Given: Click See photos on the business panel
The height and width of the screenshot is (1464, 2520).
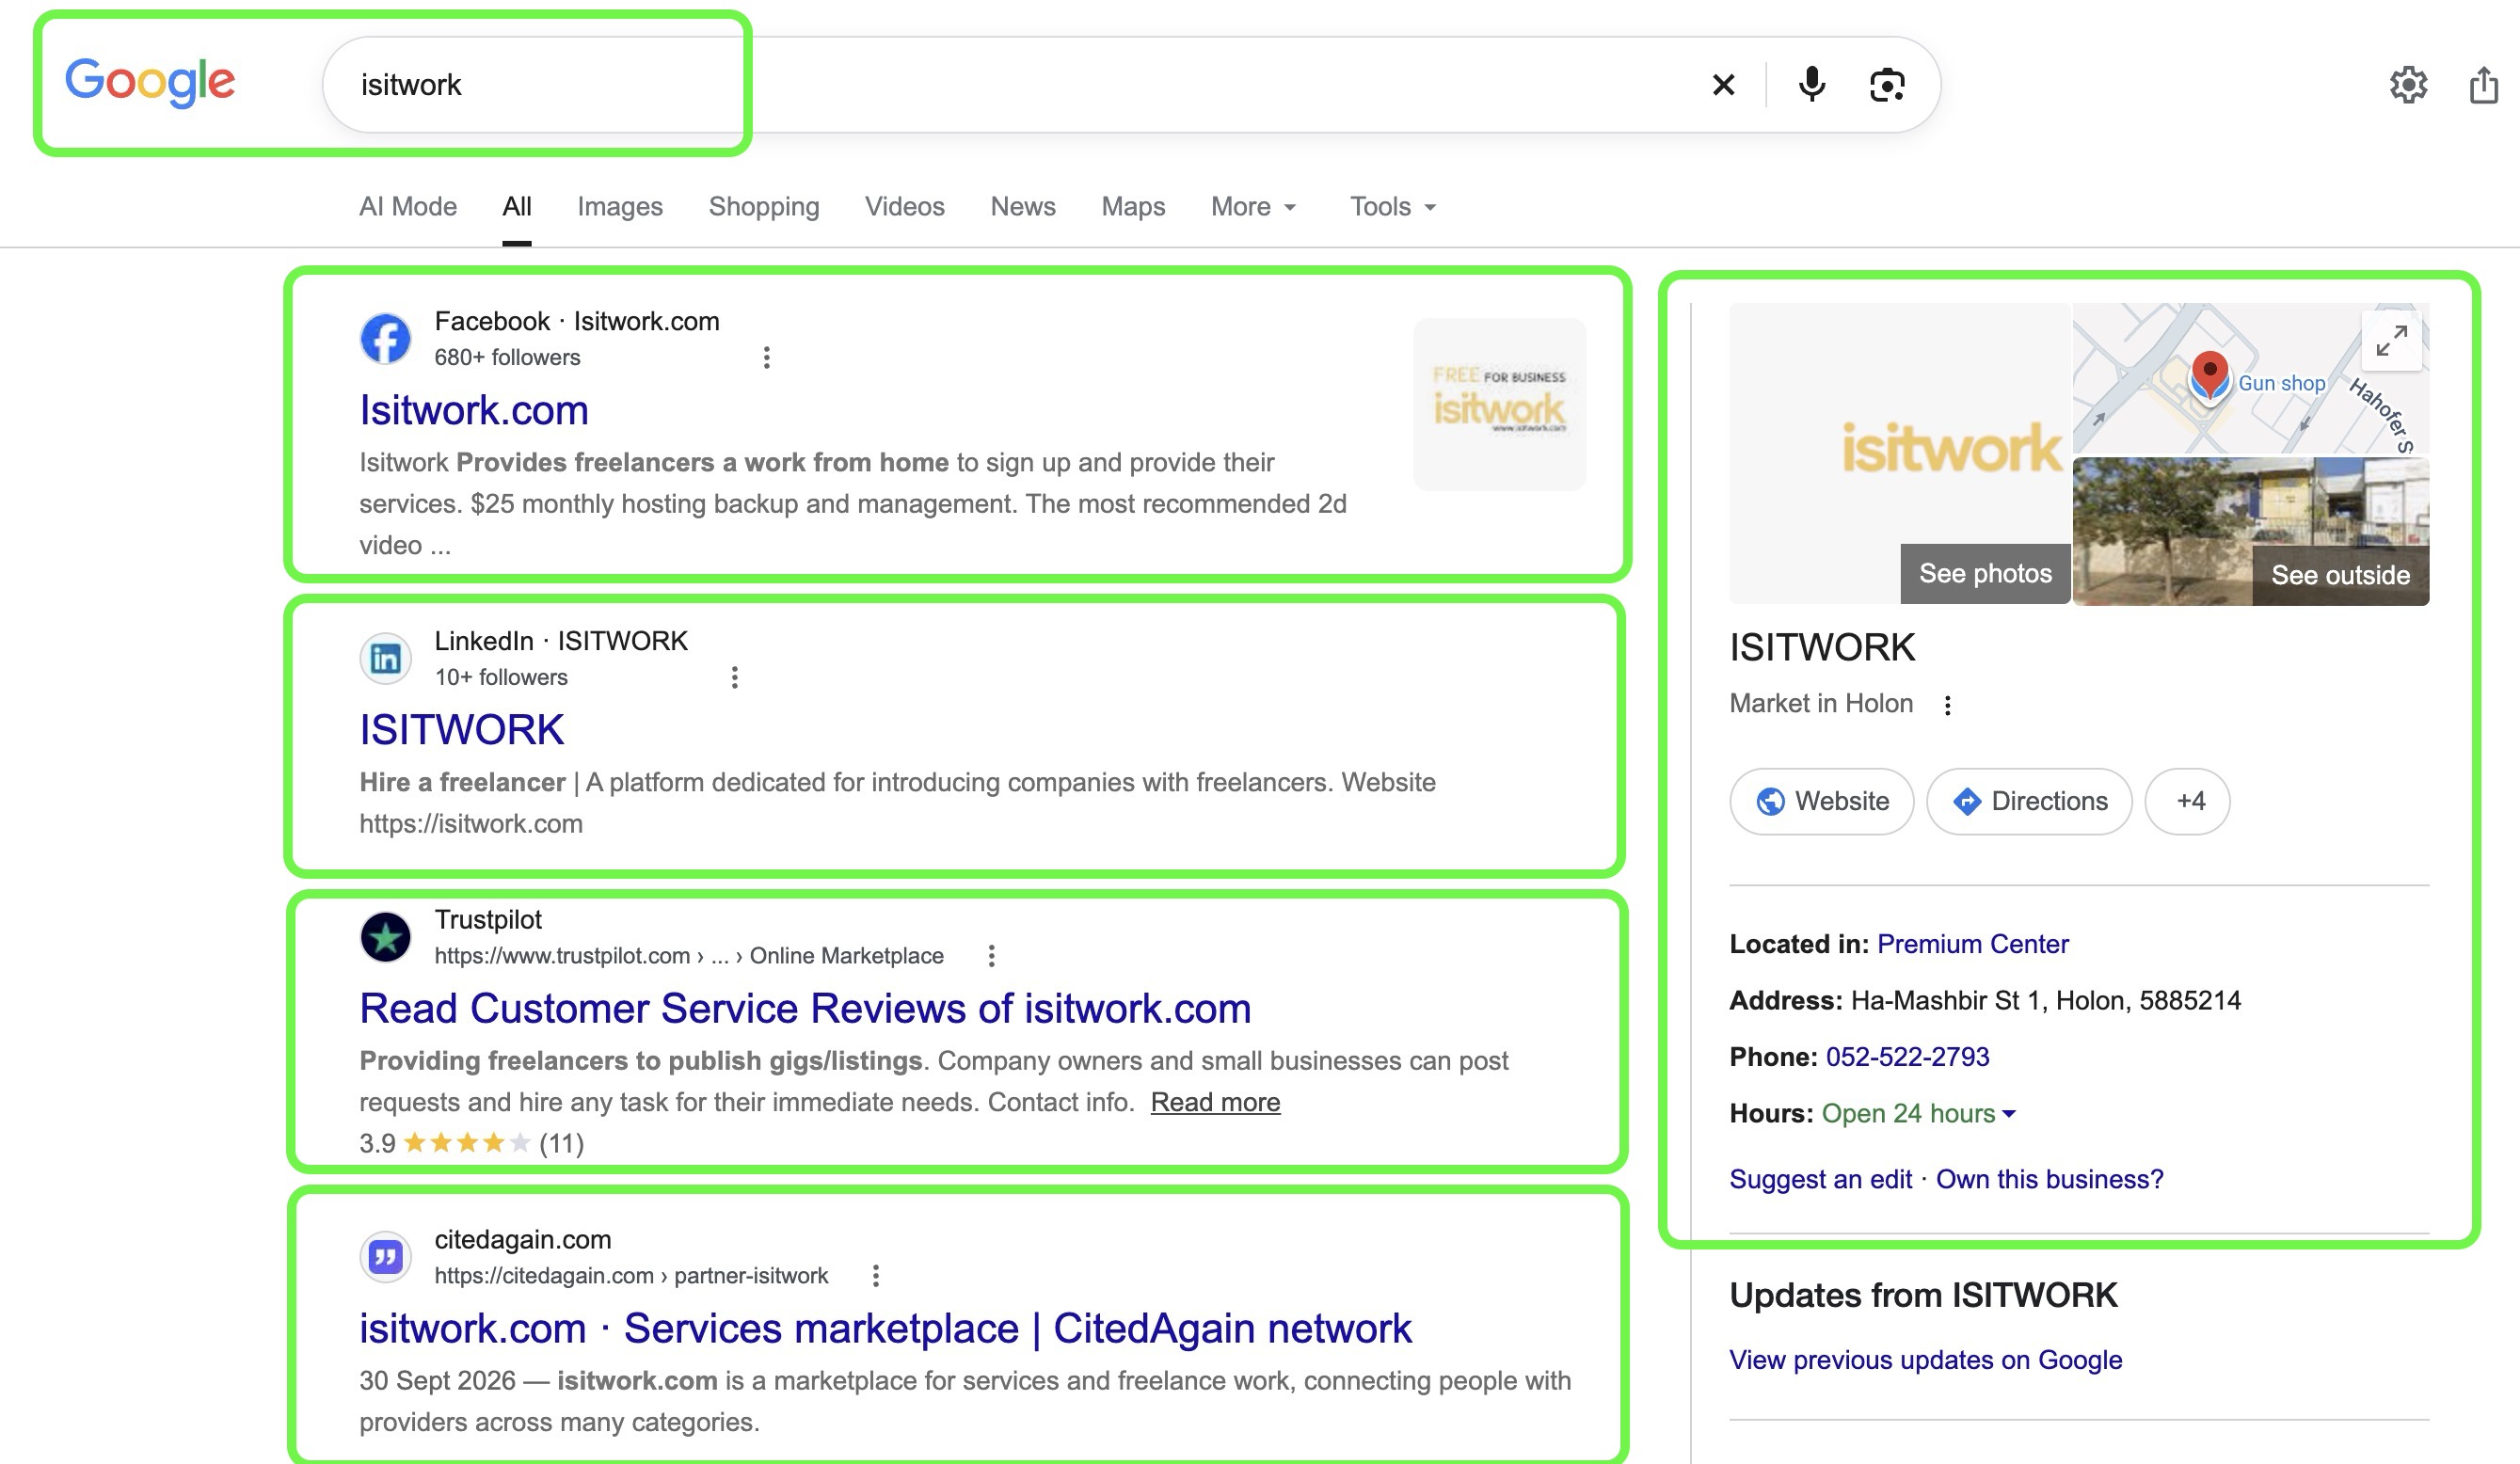Looking at the screenshot, I should (x=1985, y=574).
